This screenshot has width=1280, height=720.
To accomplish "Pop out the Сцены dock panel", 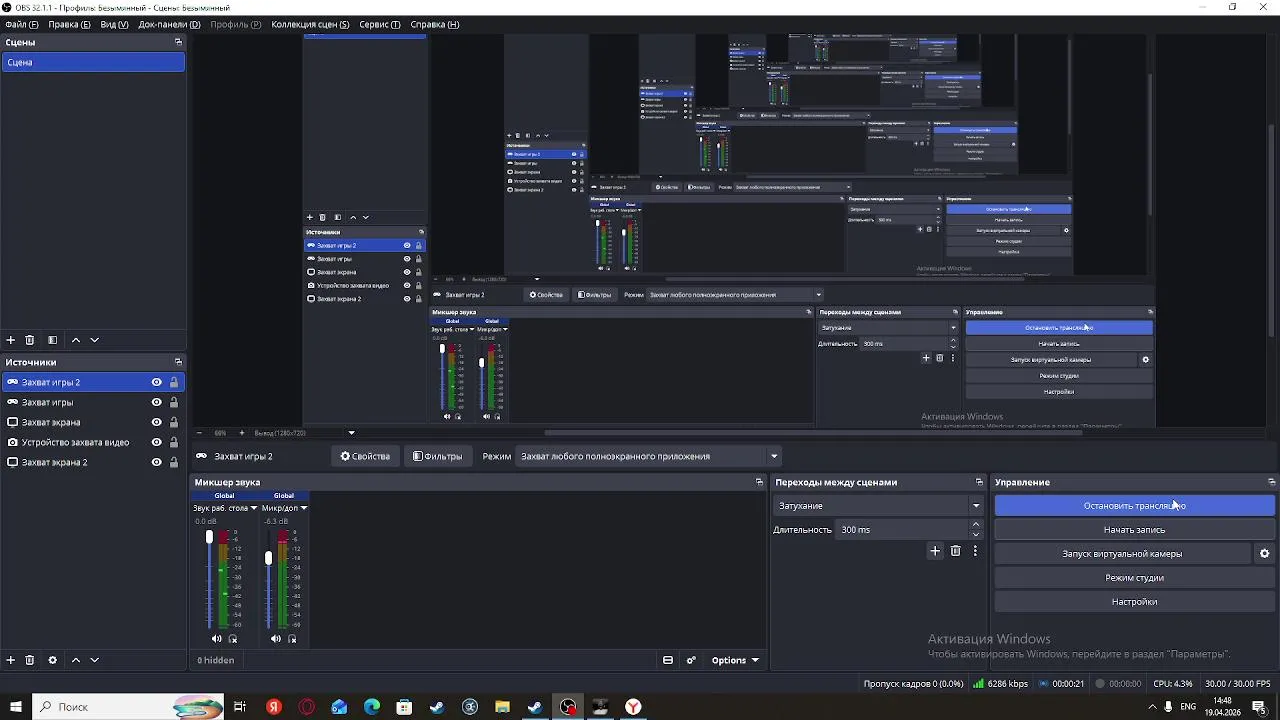I will pyautogui.click(x=178, y=42).
